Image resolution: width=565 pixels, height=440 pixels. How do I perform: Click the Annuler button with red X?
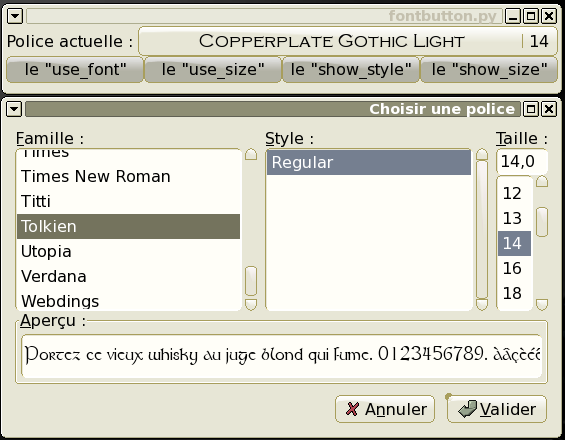[x=385, y=409]
